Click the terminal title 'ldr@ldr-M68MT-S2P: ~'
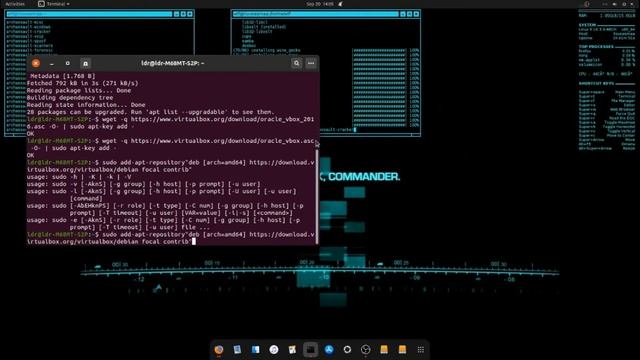Viewport: 640px width, 360px height. (173, 63)
